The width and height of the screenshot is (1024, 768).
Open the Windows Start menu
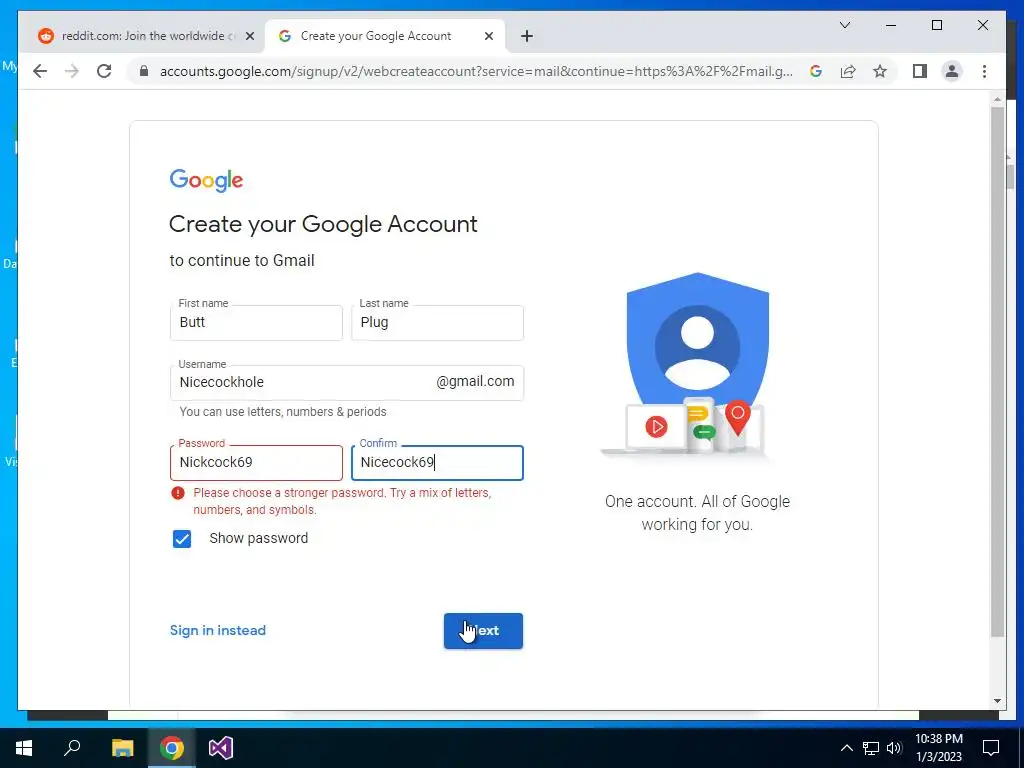pyautogui.click(x=24, y=748)
